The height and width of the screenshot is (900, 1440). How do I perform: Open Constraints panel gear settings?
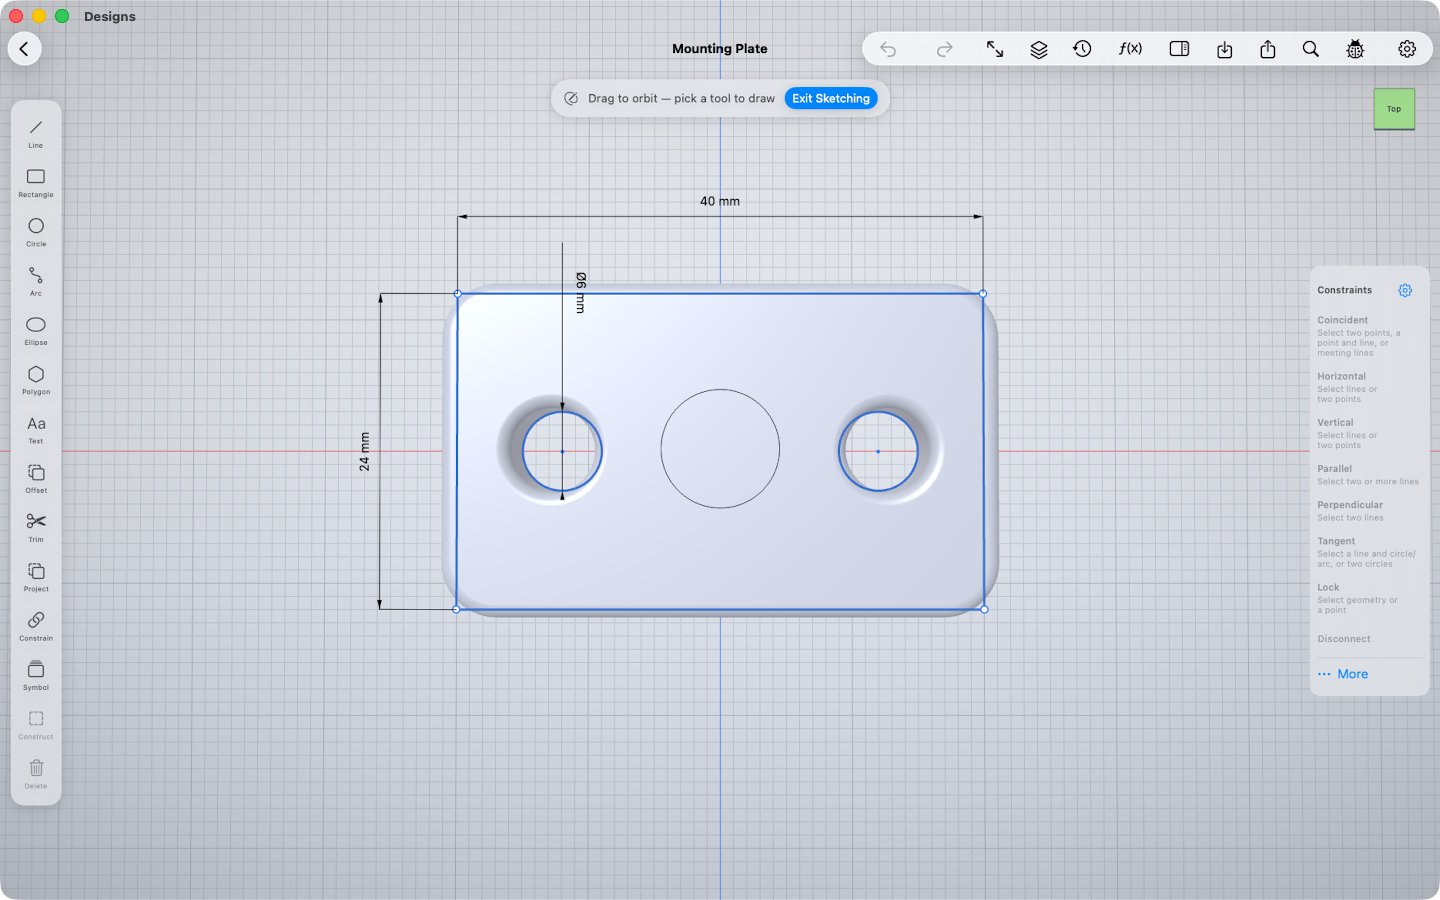pos(1405,290)
